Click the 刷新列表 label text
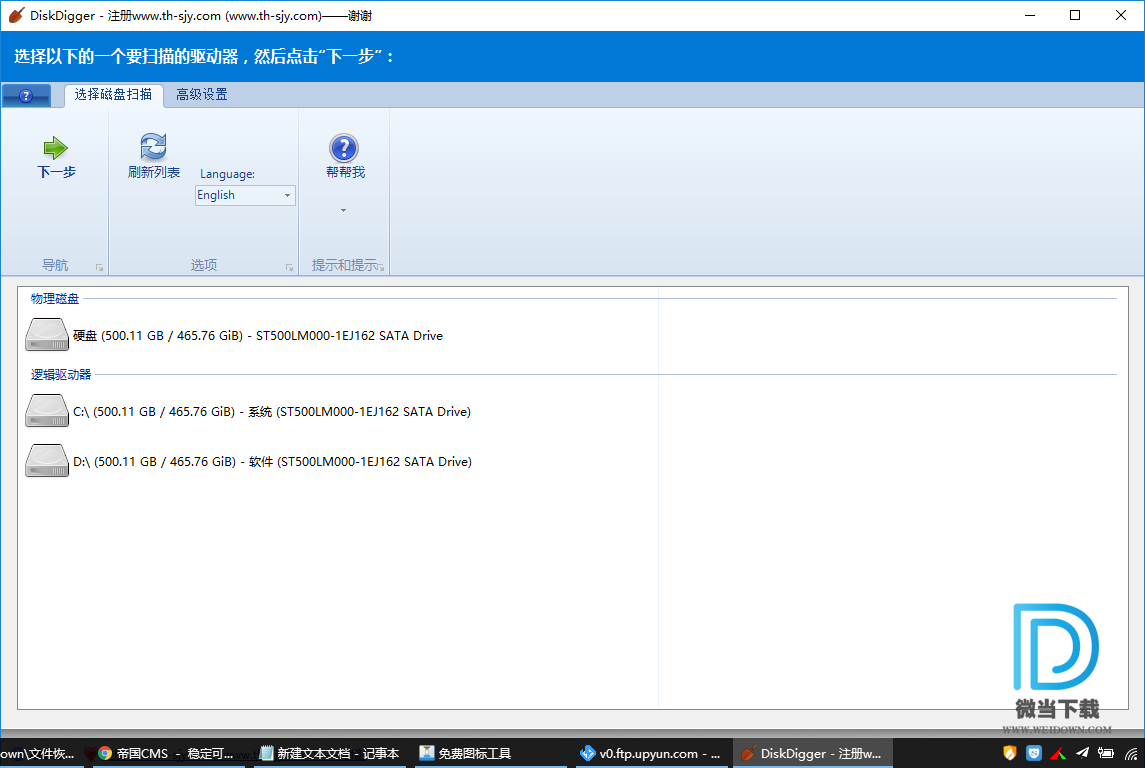The image size is (1145, 768). 153,172
